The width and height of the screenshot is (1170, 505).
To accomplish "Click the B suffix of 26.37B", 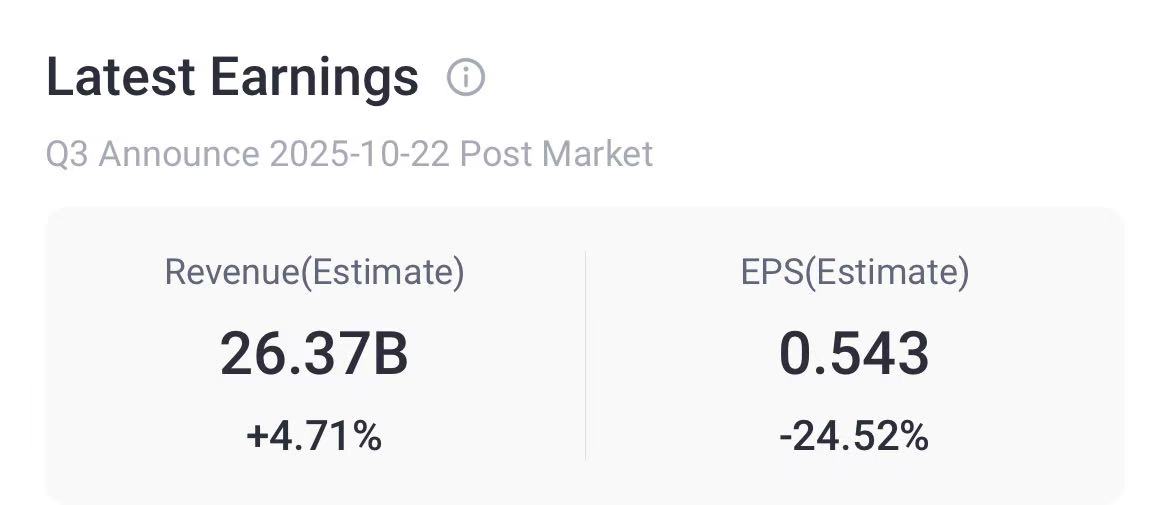I will pyautogui.click(x=390, y=354).
